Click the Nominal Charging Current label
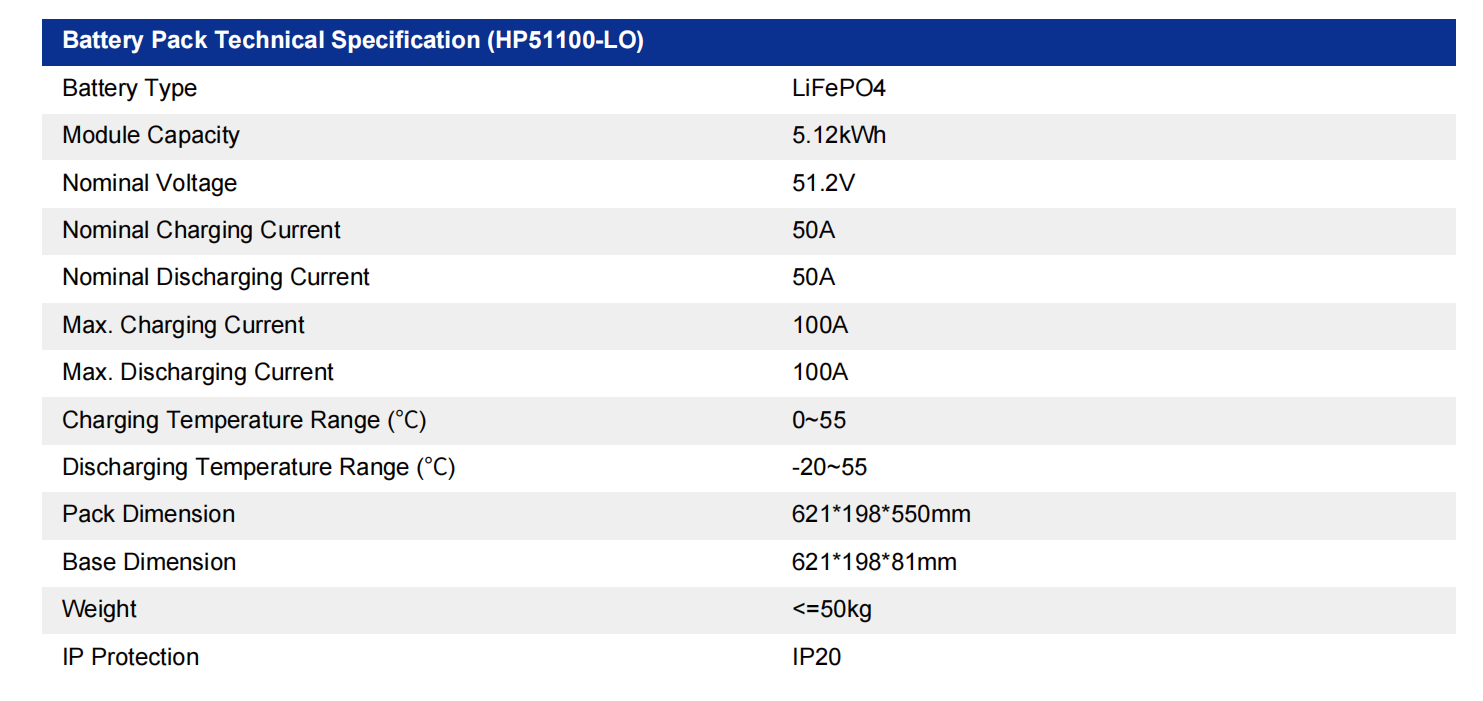This screenshot has height=701, width=1483. [x=201, y=230]
